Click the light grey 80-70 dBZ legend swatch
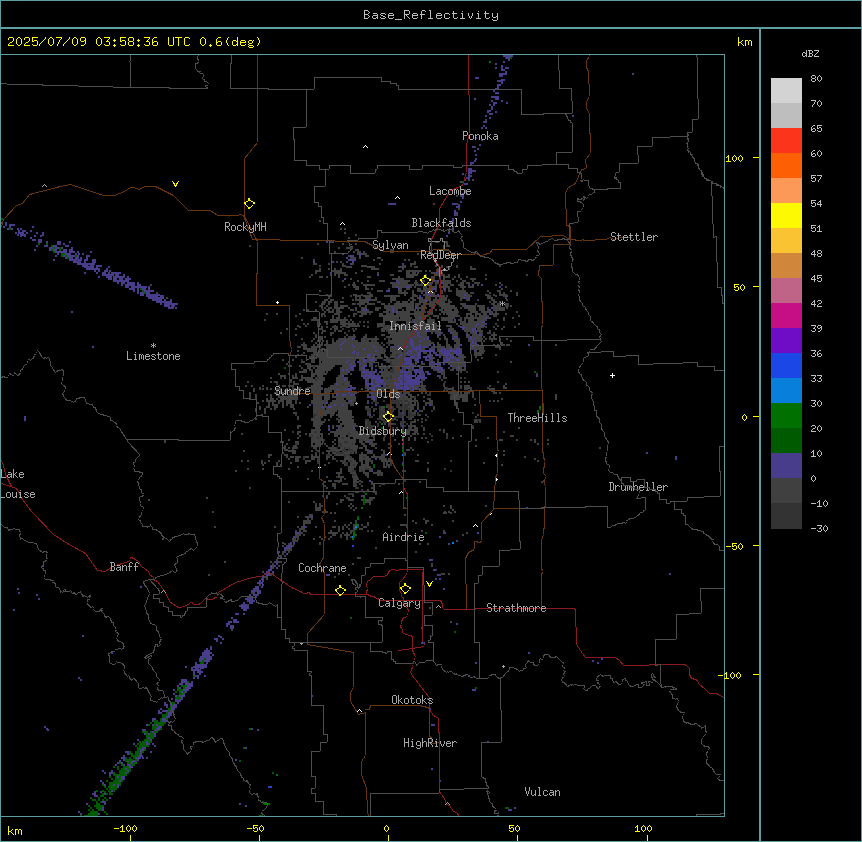The width and height of the screenshot is (862, 842). click(786, 91)
